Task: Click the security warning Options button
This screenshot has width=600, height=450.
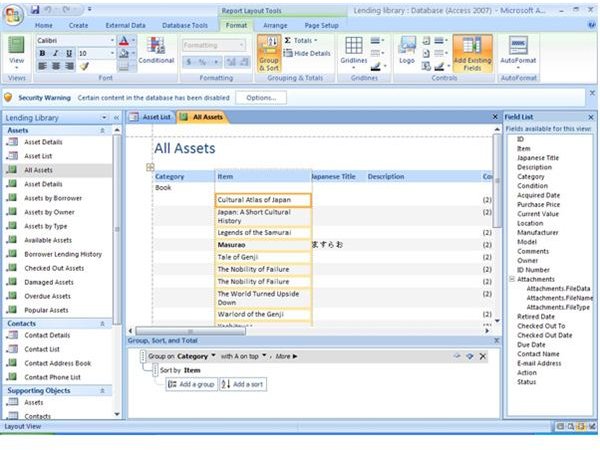Action: 261,98
